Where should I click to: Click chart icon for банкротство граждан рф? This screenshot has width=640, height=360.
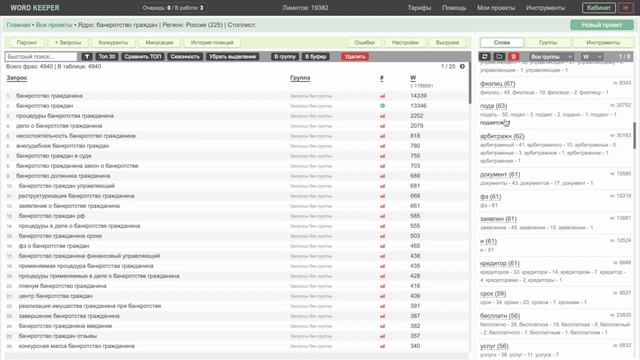tap(382, 216)
